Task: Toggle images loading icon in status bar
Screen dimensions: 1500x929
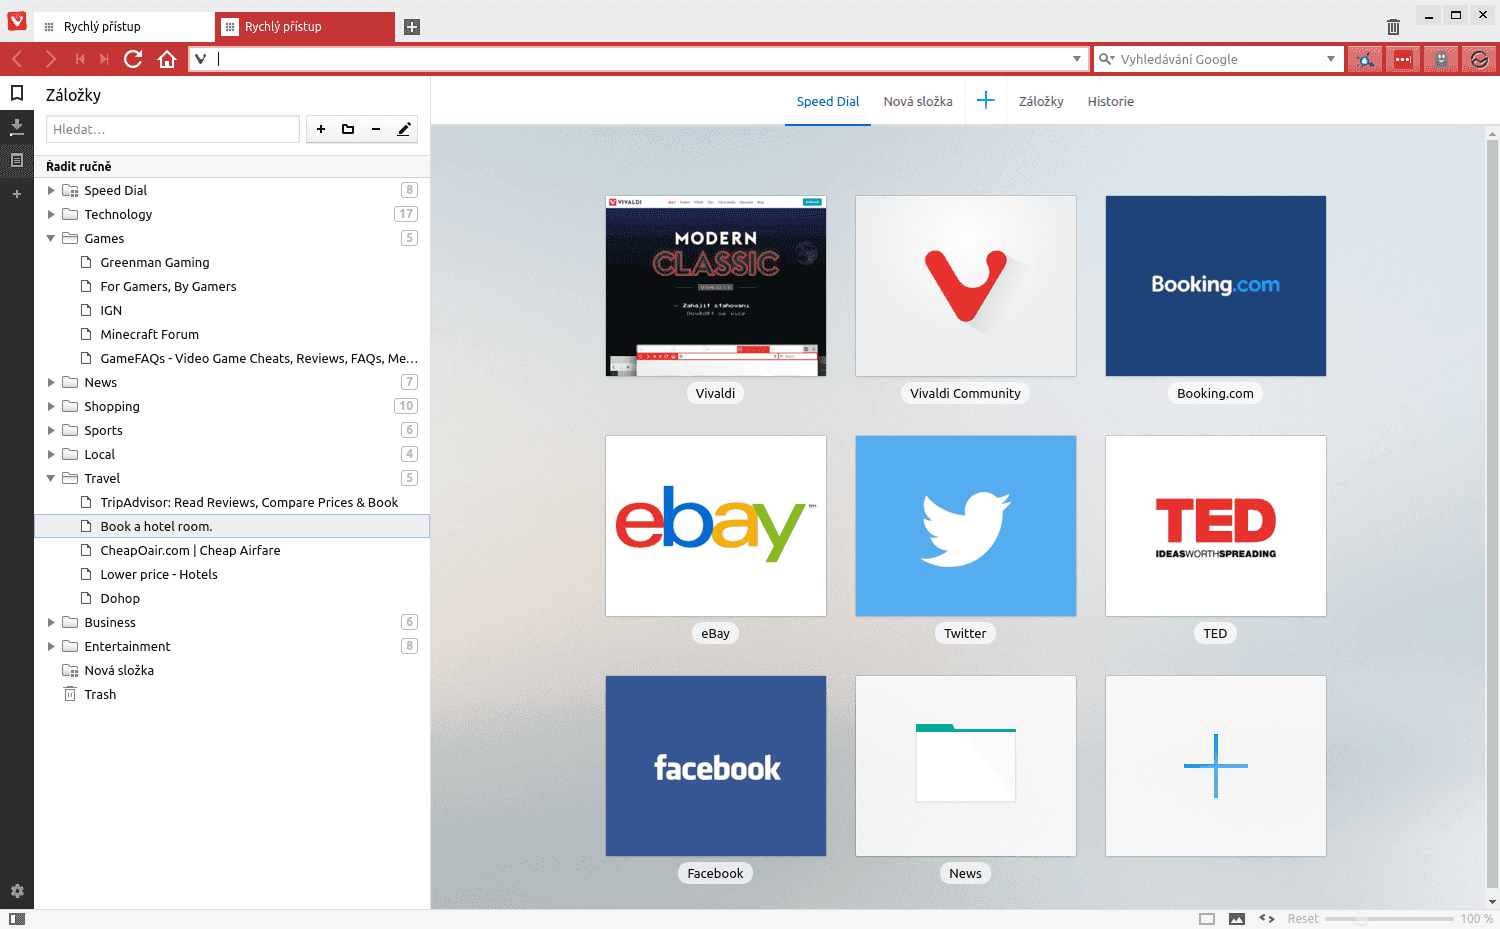Action: click(1238, 917)
